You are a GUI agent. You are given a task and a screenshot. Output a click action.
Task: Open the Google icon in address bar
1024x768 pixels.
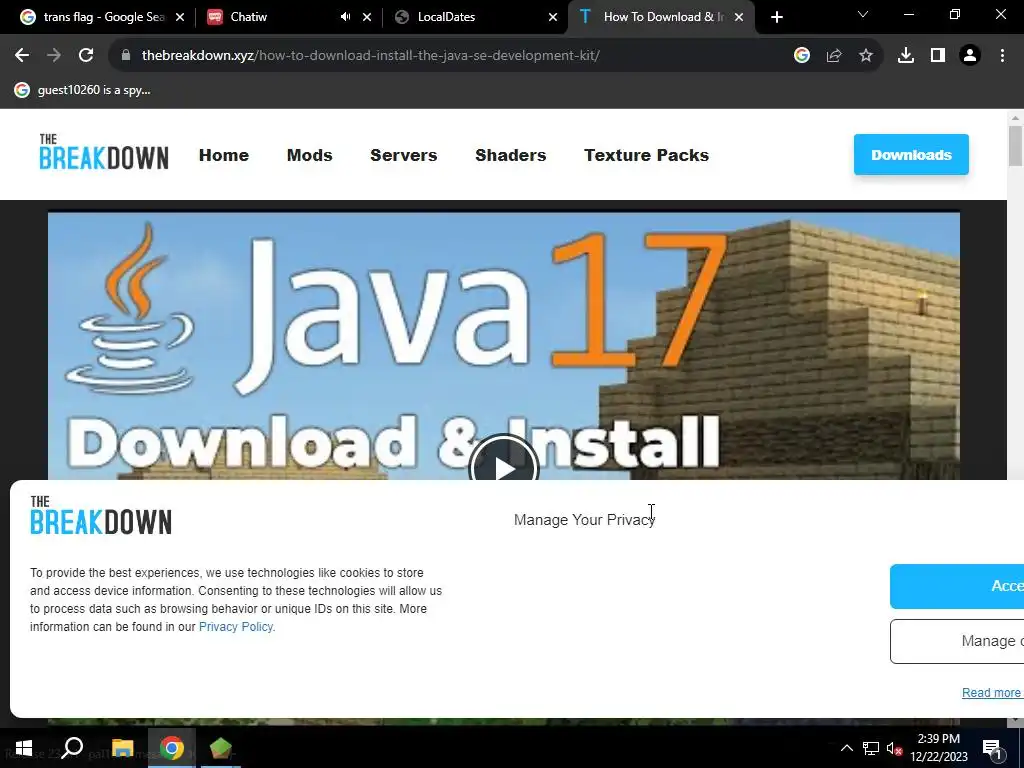tap(802, 56)
